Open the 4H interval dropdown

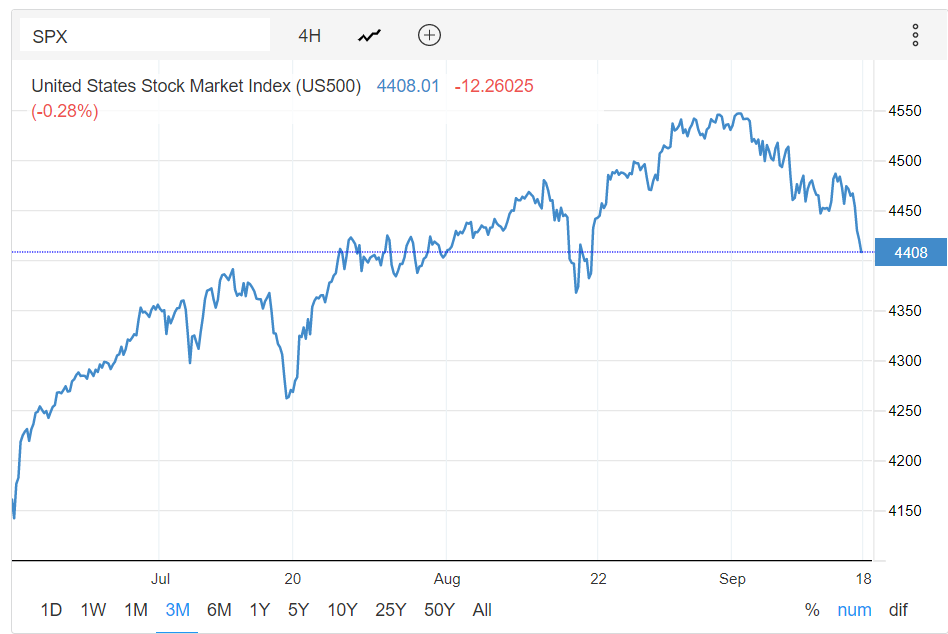point(309,36)
